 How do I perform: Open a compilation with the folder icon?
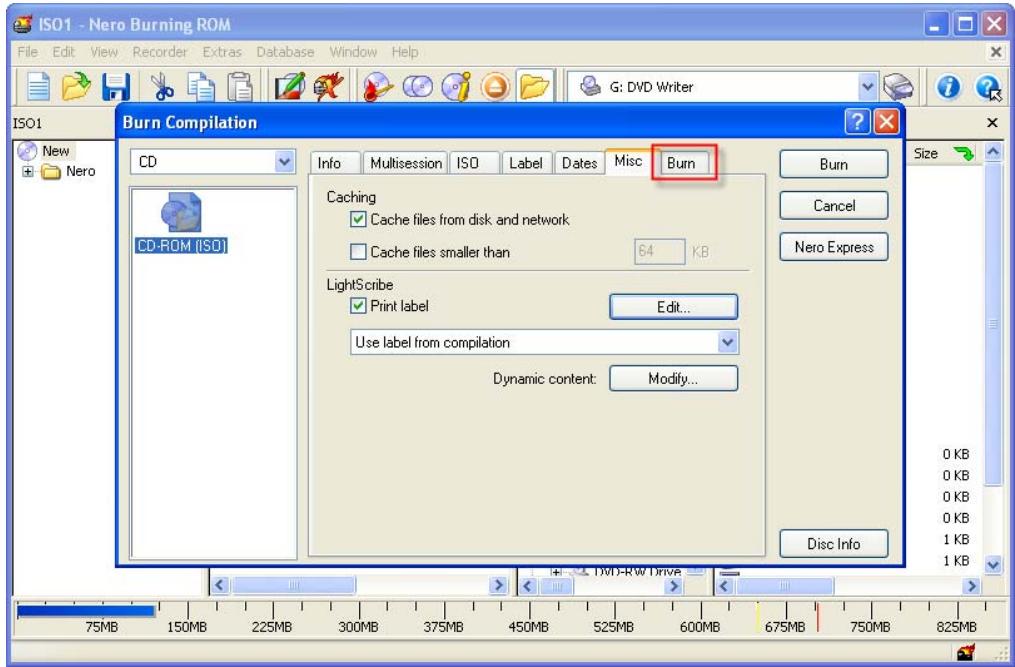point(76,87)
